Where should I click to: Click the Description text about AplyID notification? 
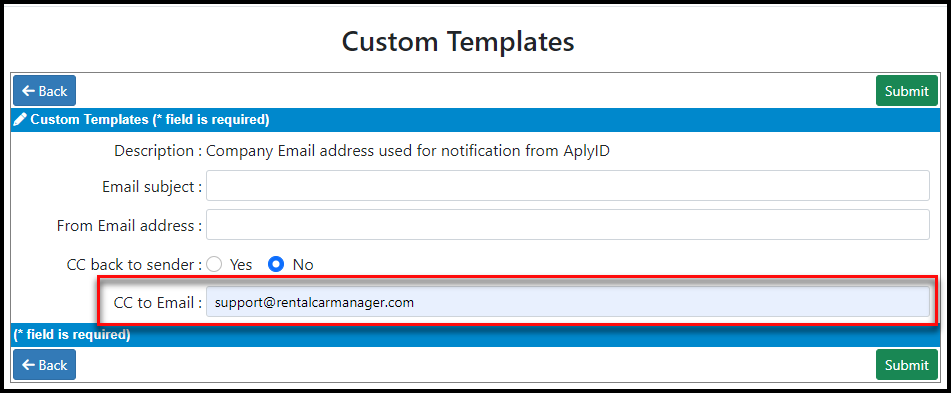coord(408,151)
